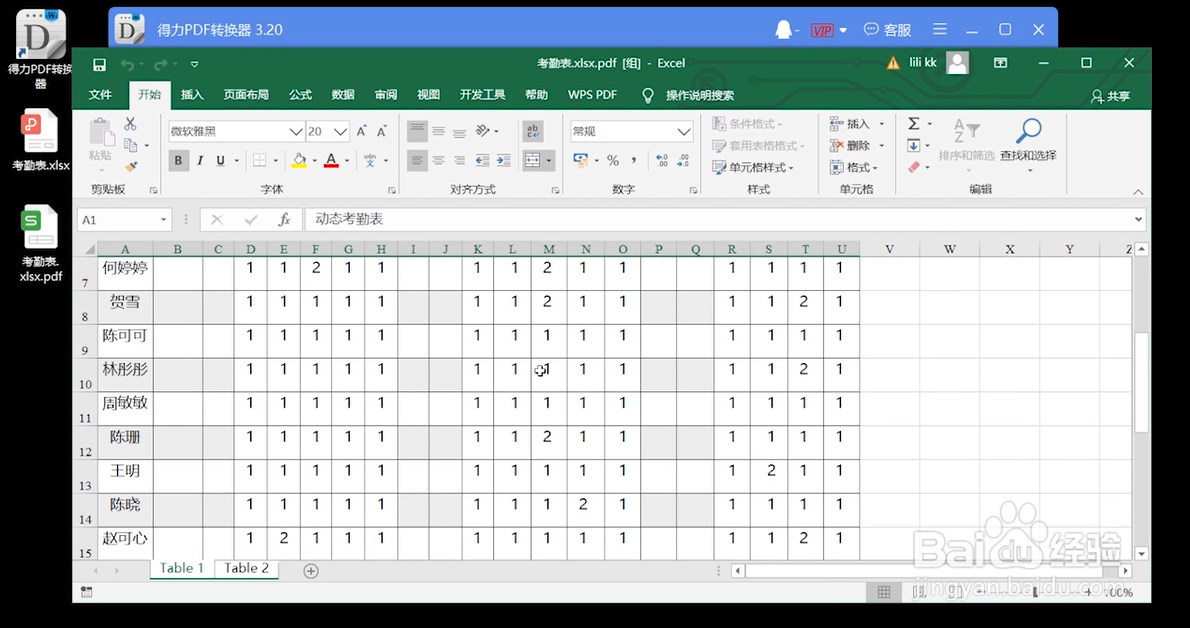The image size is (1190, 628).
Task: Switch to the 插入 ribbon tab
Action: point(192,95)
